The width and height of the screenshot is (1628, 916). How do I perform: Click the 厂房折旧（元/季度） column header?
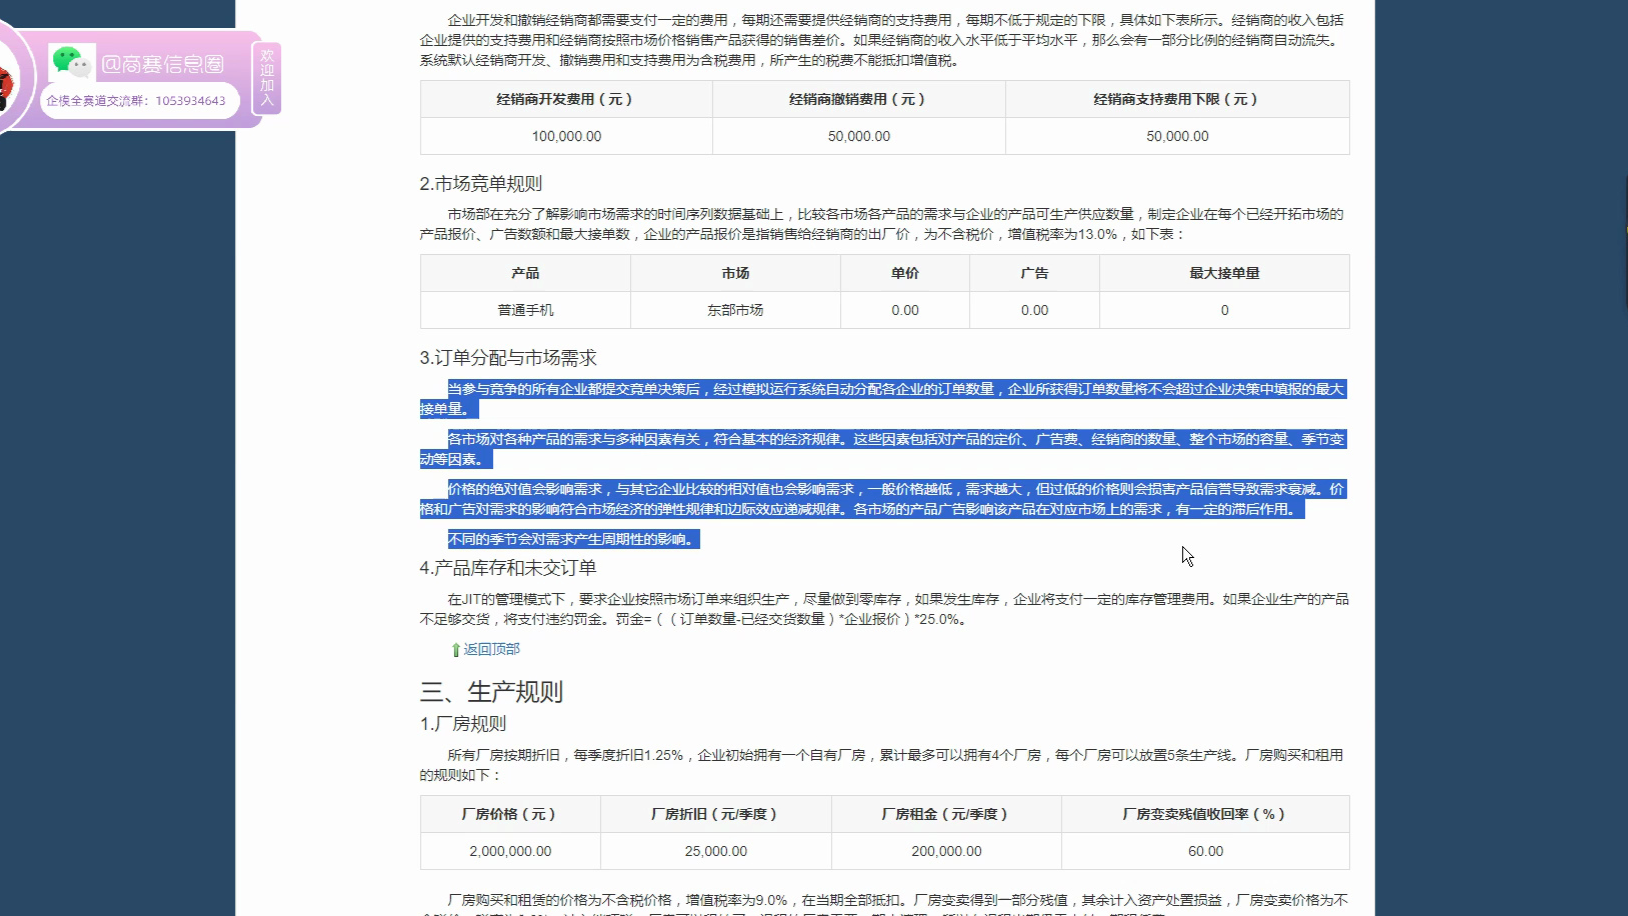715,814
